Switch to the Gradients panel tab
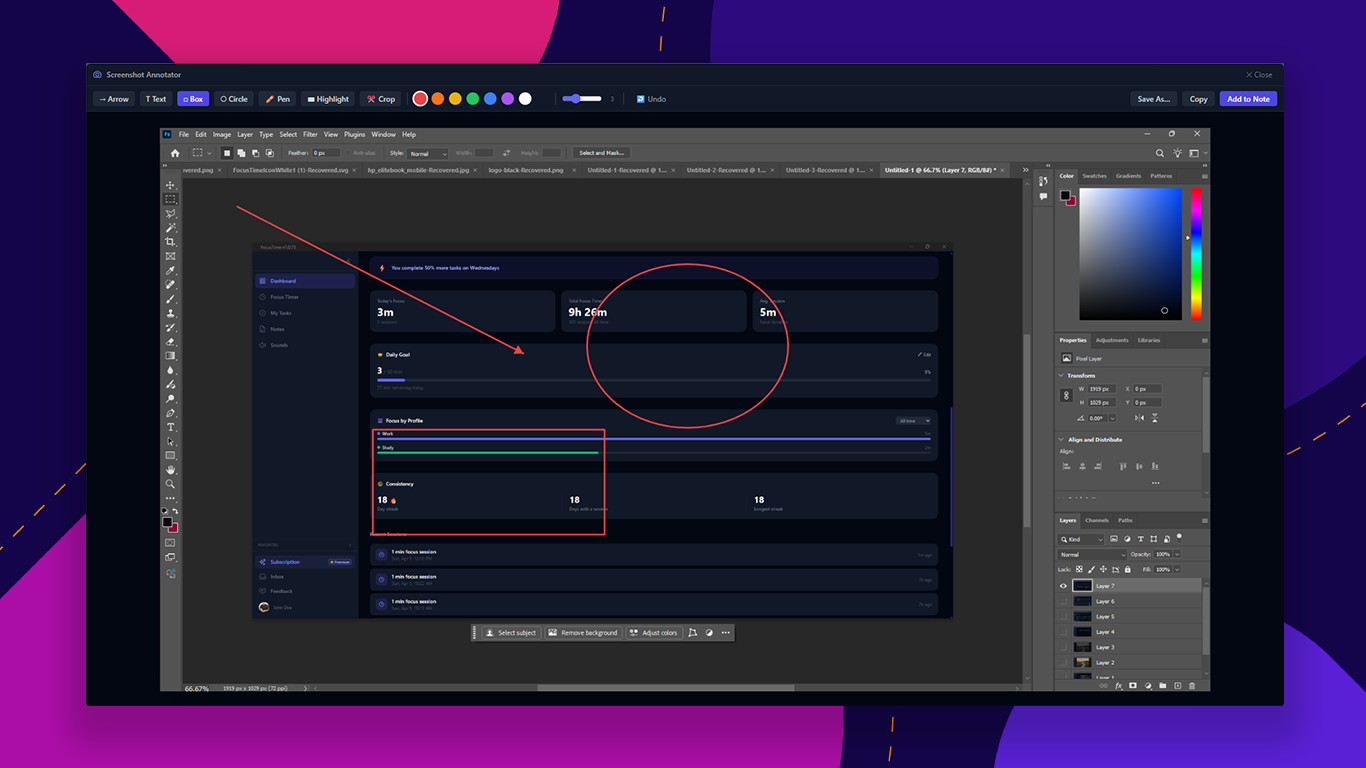Image resolution: width=1366 pixels, height=768 pixels. point(1128,176)
